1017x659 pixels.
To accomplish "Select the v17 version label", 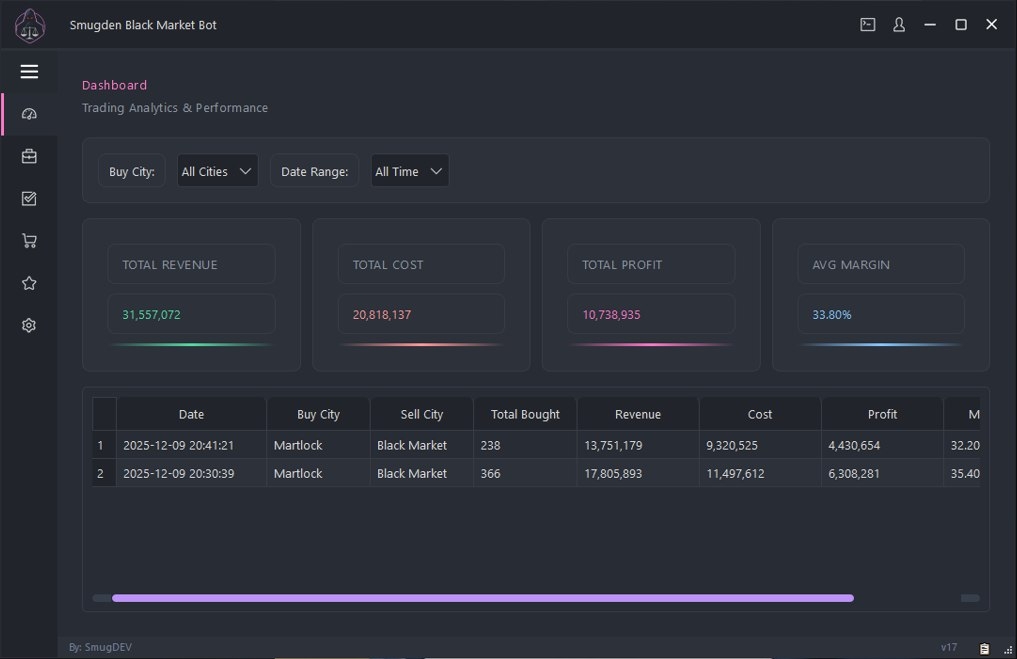I will (x=949, y=647).
